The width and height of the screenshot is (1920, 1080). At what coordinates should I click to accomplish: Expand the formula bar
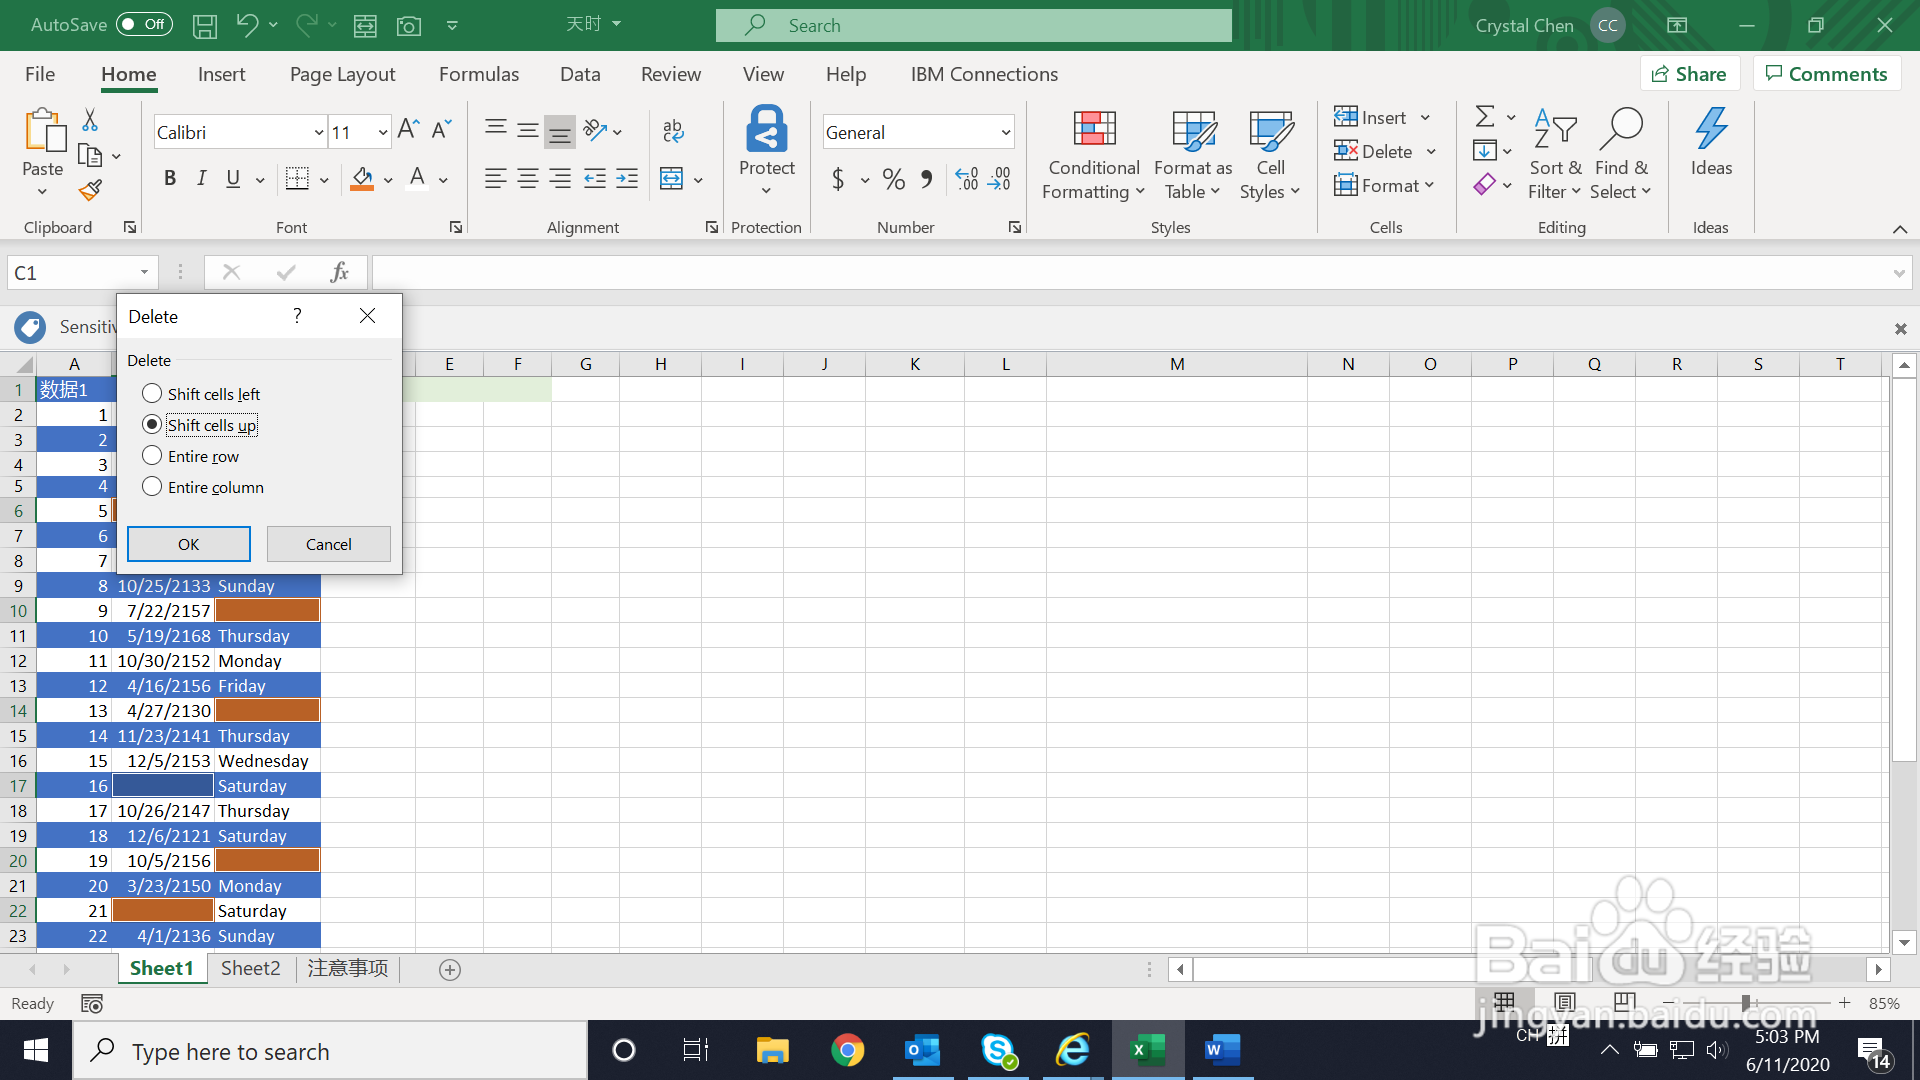pyautogui.click(x=1899, y=273)
